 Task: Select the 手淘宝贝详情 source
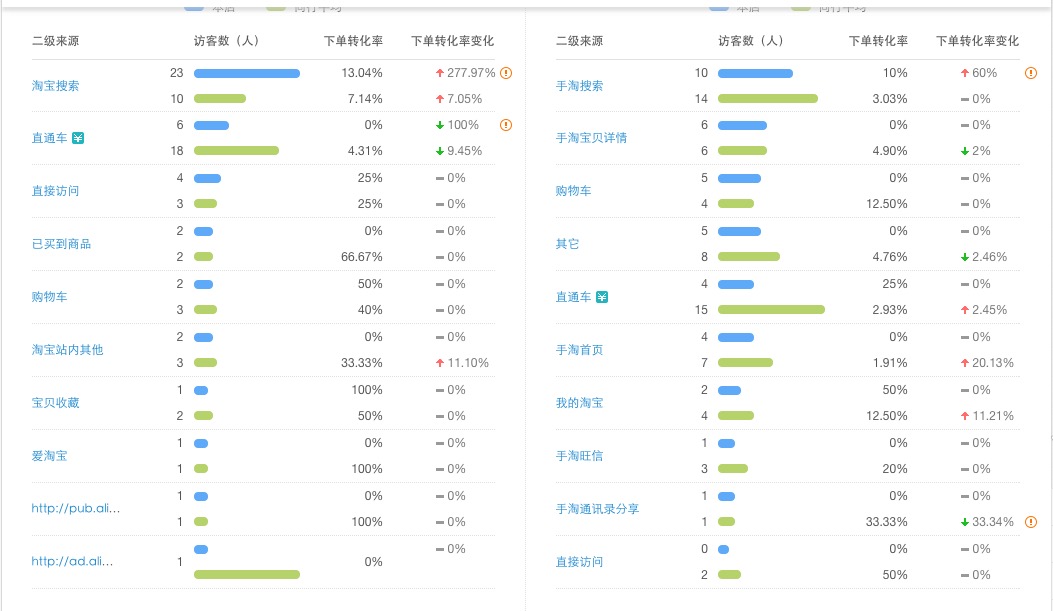pos(591,138)
